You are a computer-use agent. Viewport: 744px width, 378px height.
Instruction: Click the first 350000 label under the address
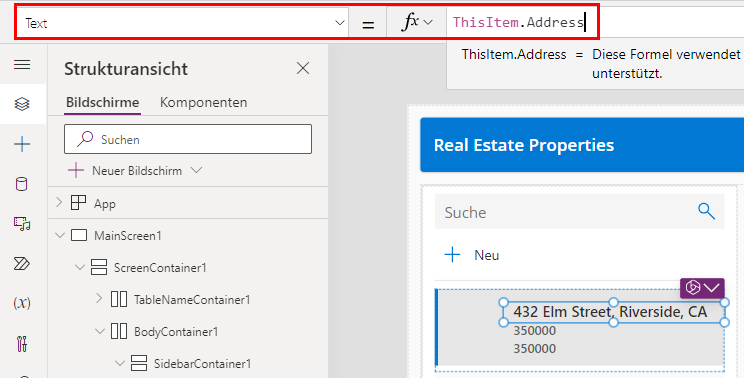534,331
